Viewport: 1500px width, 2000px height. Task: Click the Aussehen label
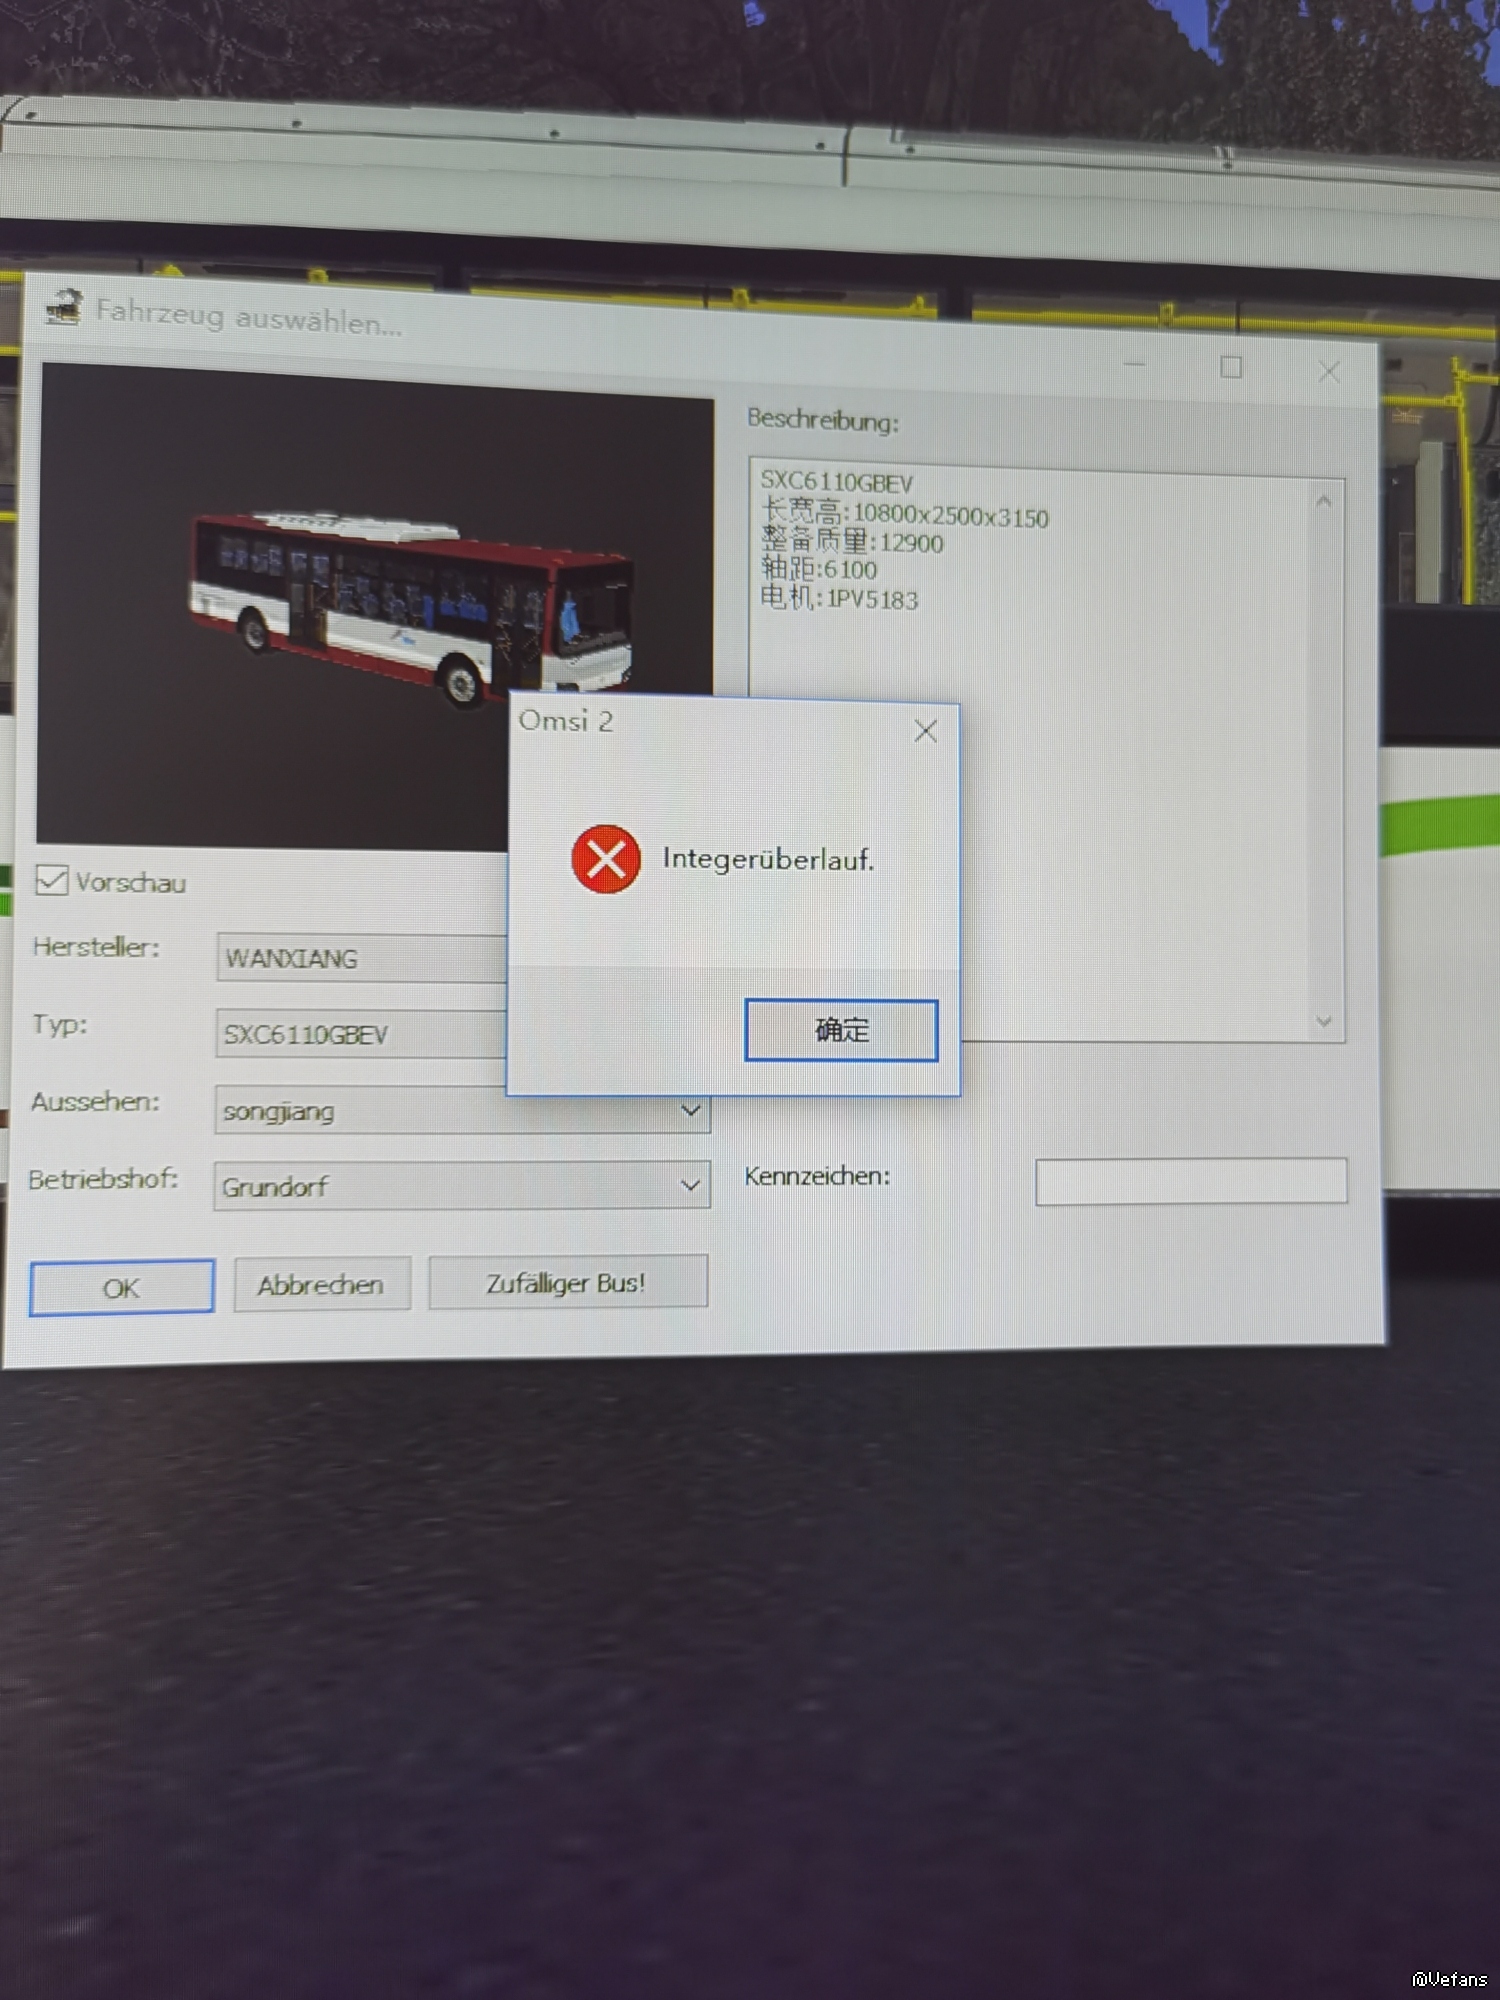[x=95, y=1102]
